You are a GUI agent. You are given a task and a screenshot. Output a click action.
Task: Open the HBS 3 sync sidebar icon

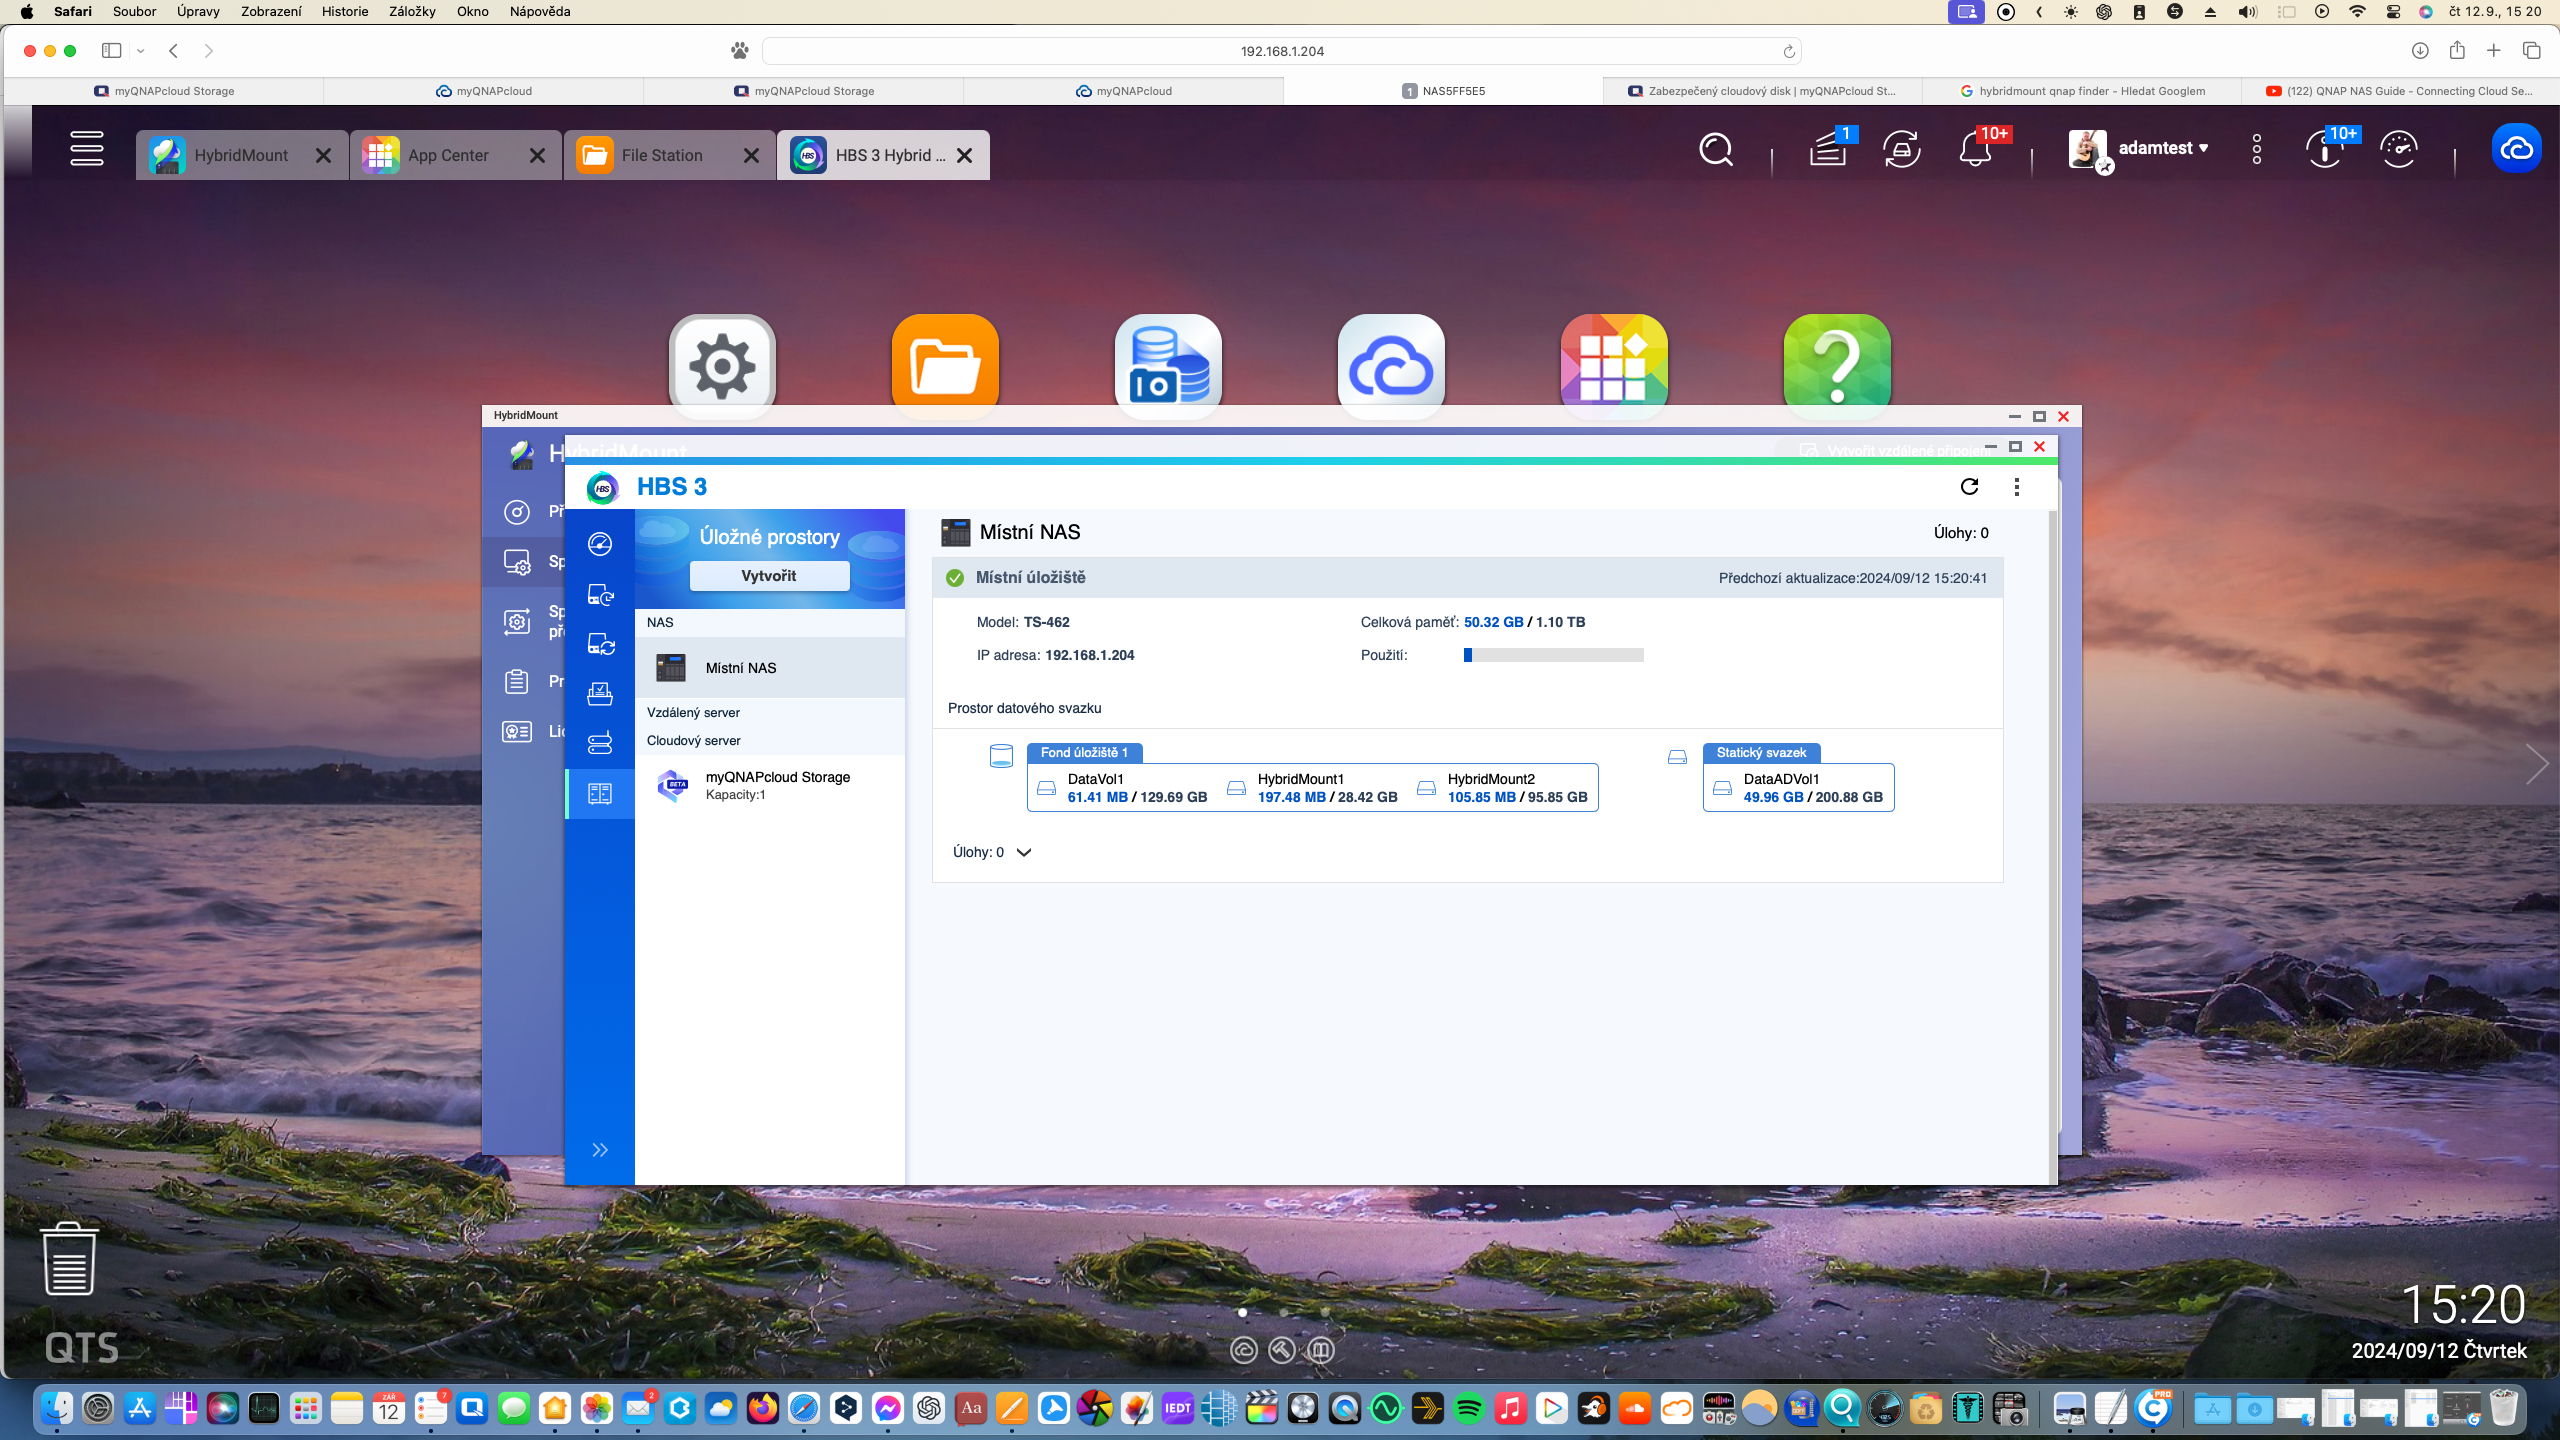click(x=600, y=645)
